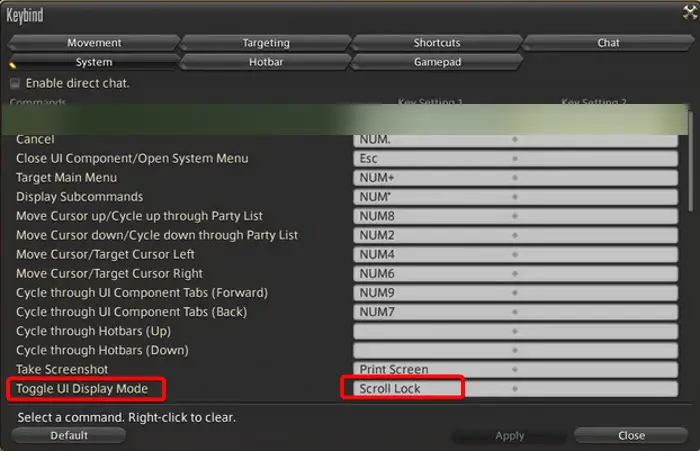Select the Take Screenshot command
The image size is (700, 451).
[x=62, y=370]
